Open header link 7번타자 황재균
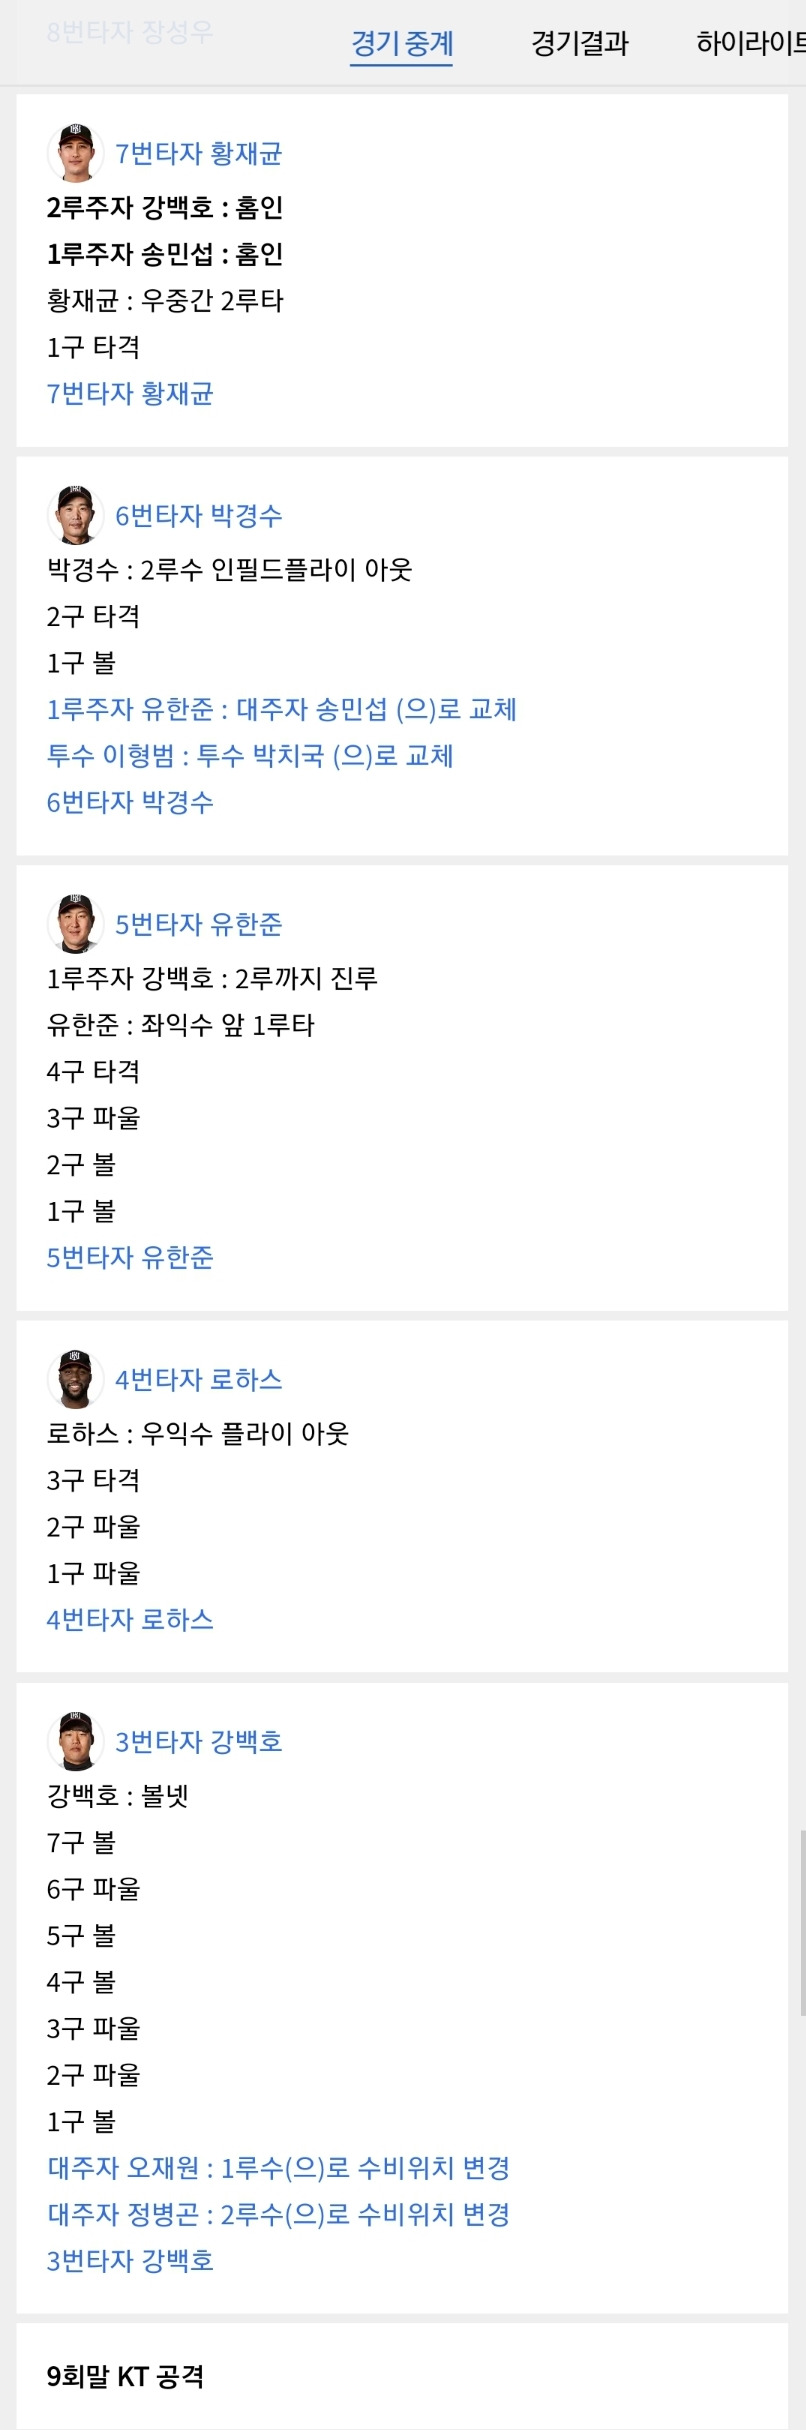This screenshot has width=806, height=2430. point(198,153)
